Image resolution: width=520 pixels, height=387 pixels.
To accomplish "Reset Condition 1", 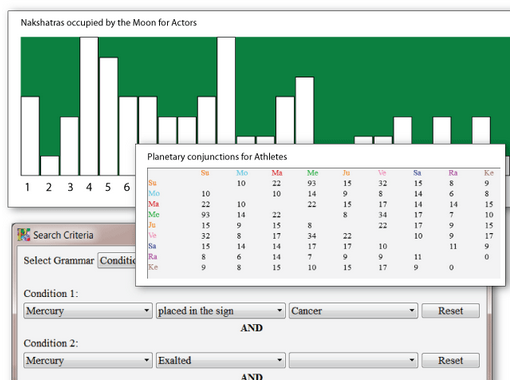I will [x=451, y=311].
